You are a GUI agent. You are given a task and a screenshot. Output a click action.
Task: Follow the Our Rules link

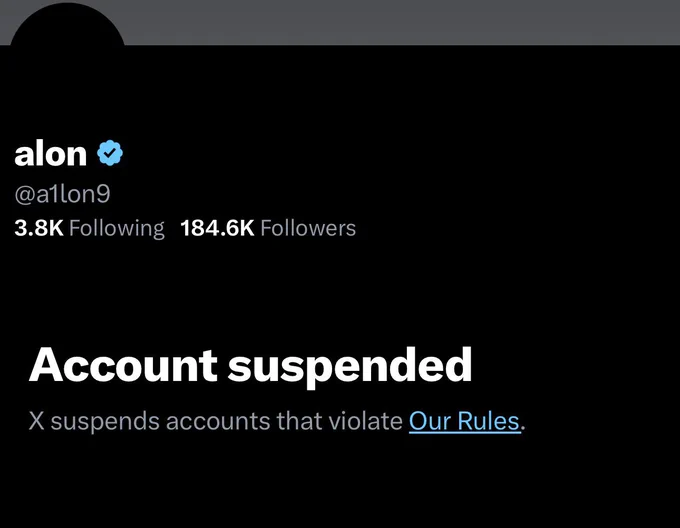click(x=464, y=421)
